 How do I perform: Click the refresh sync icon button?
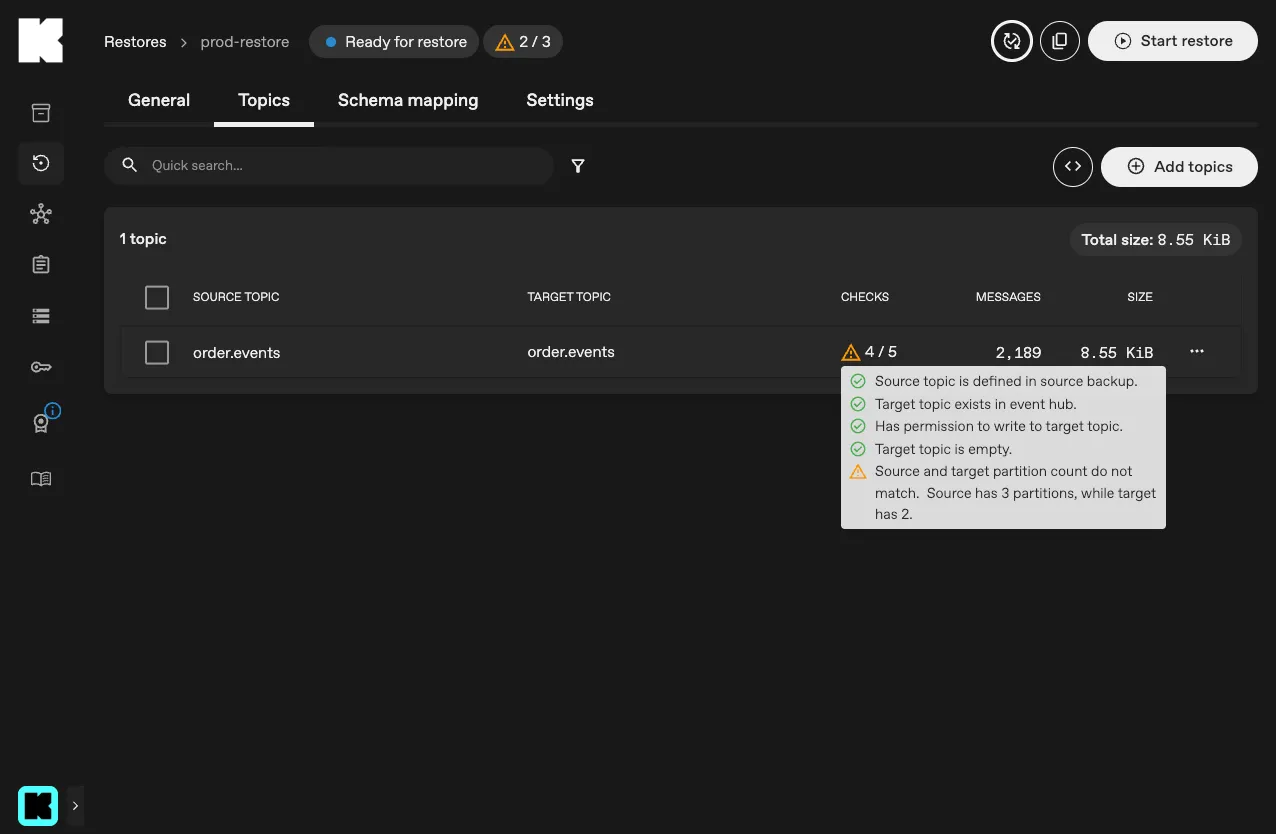1012,41
